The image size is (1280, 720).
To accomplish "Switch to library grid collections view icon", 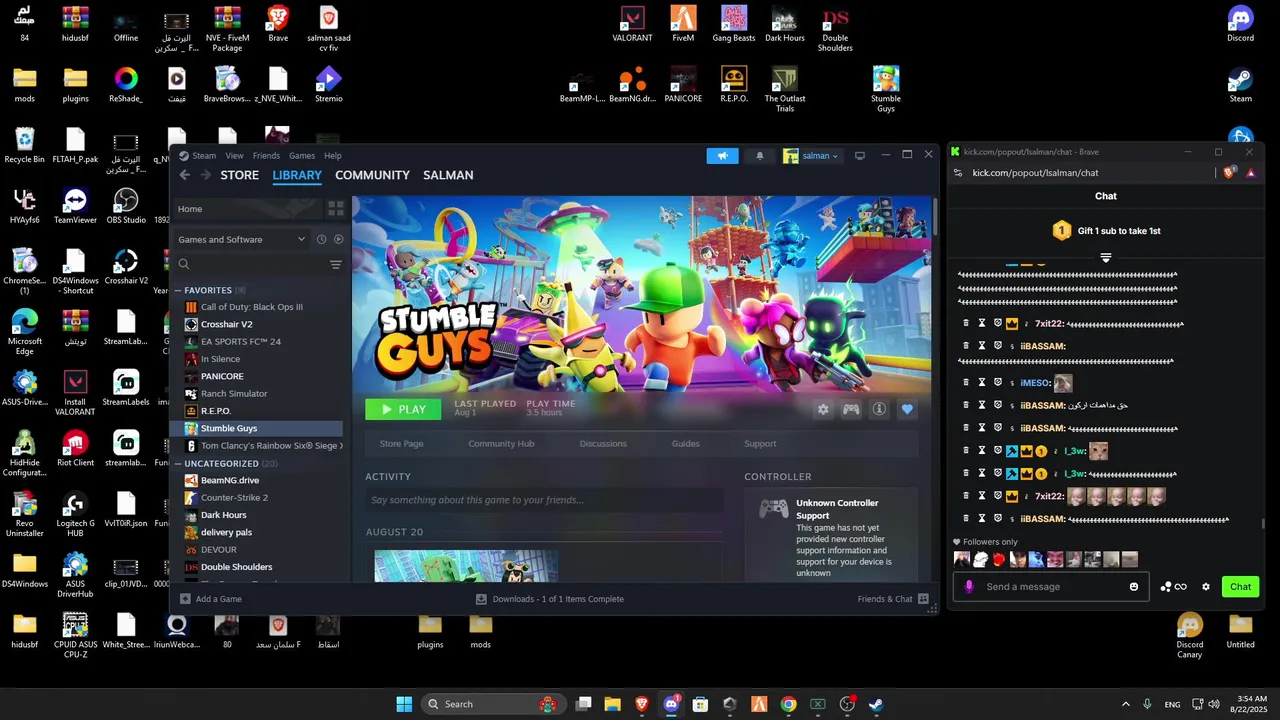I will tap(336, 209).
